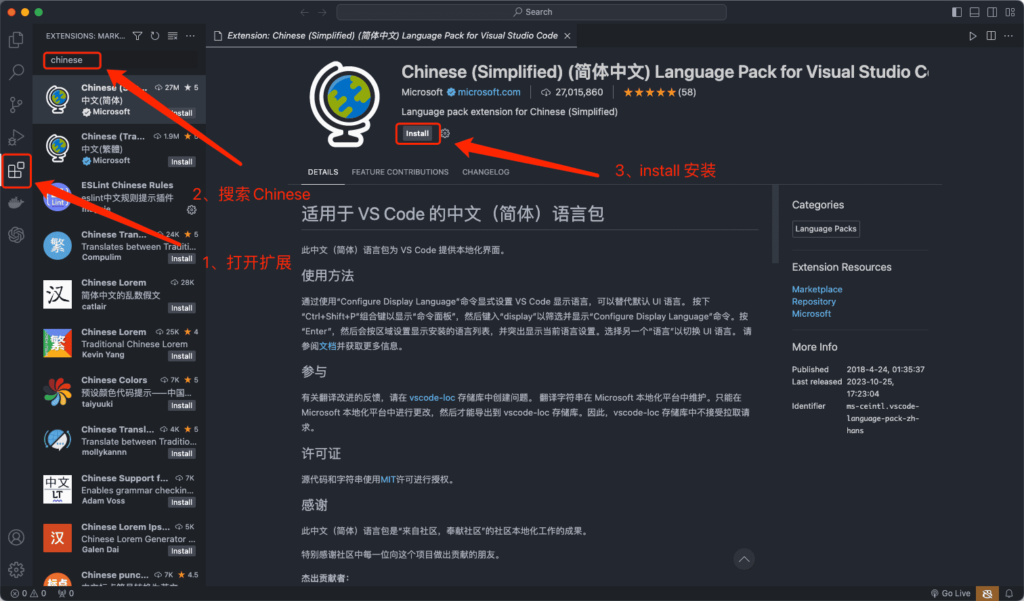The image size is (1024, 601).
Task: Open the Extensions panel More Actions menu
Action: 190,35
